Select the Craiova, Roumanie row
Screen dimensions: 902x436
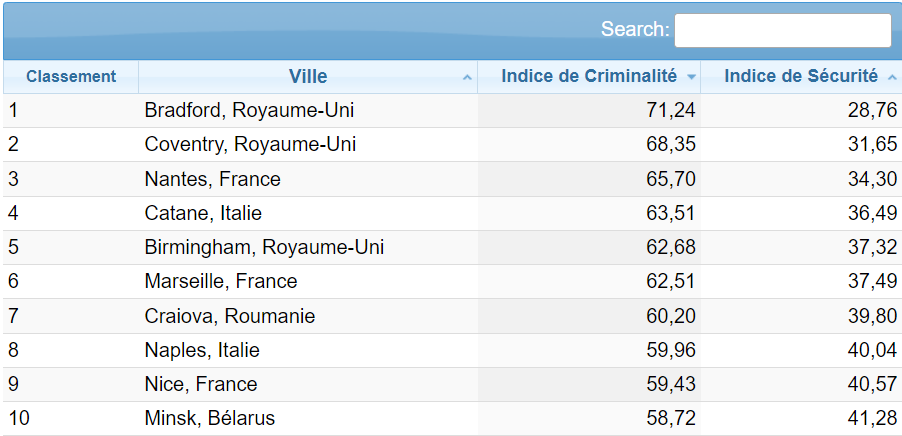(230, 316)
